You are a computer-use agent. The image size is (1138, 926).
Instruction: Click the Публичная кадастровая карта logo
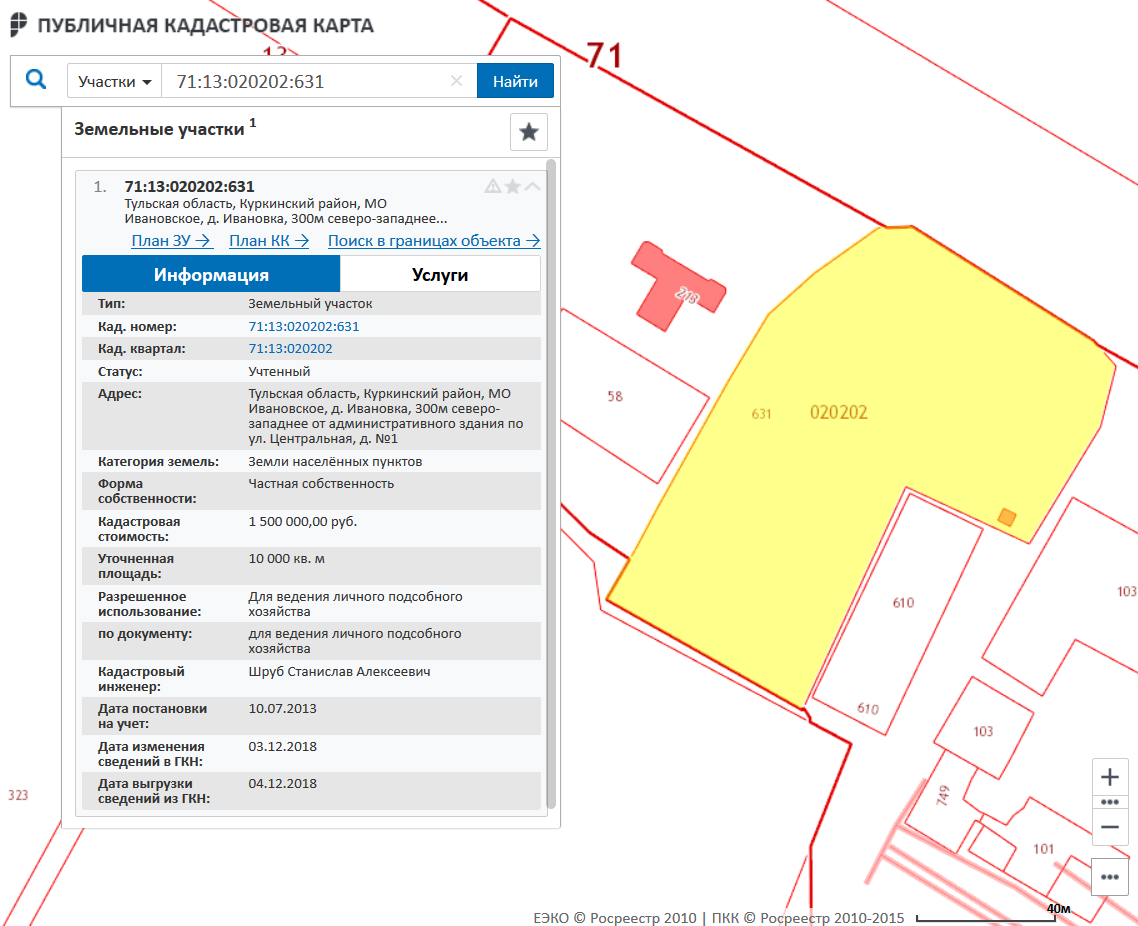point(192,25)
